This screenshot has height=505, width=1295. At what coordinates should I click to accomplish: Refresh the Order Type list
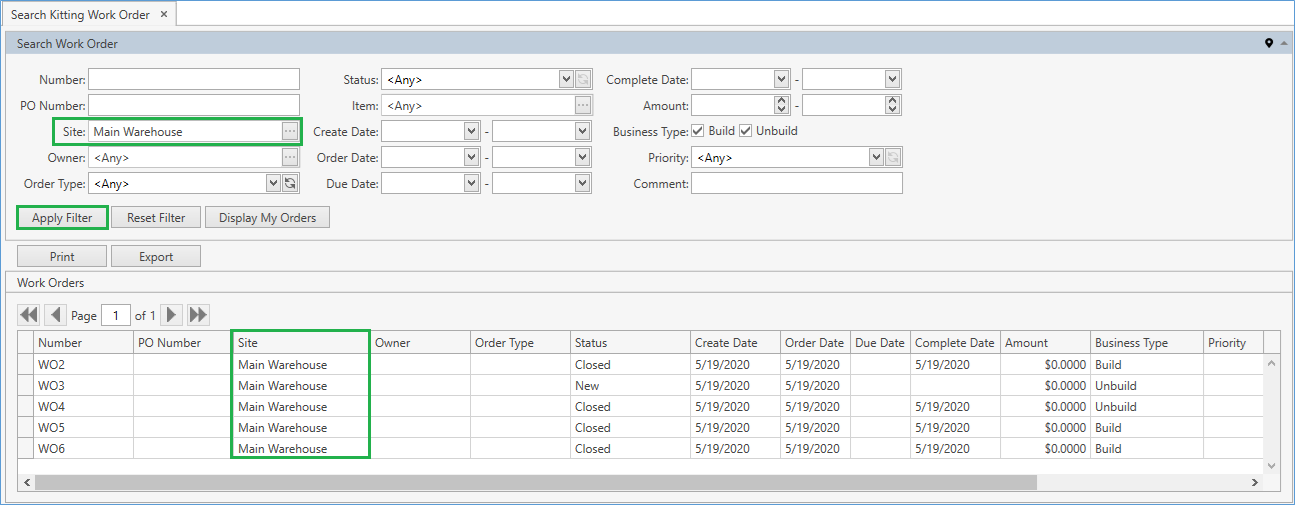[x=290, y=183]
